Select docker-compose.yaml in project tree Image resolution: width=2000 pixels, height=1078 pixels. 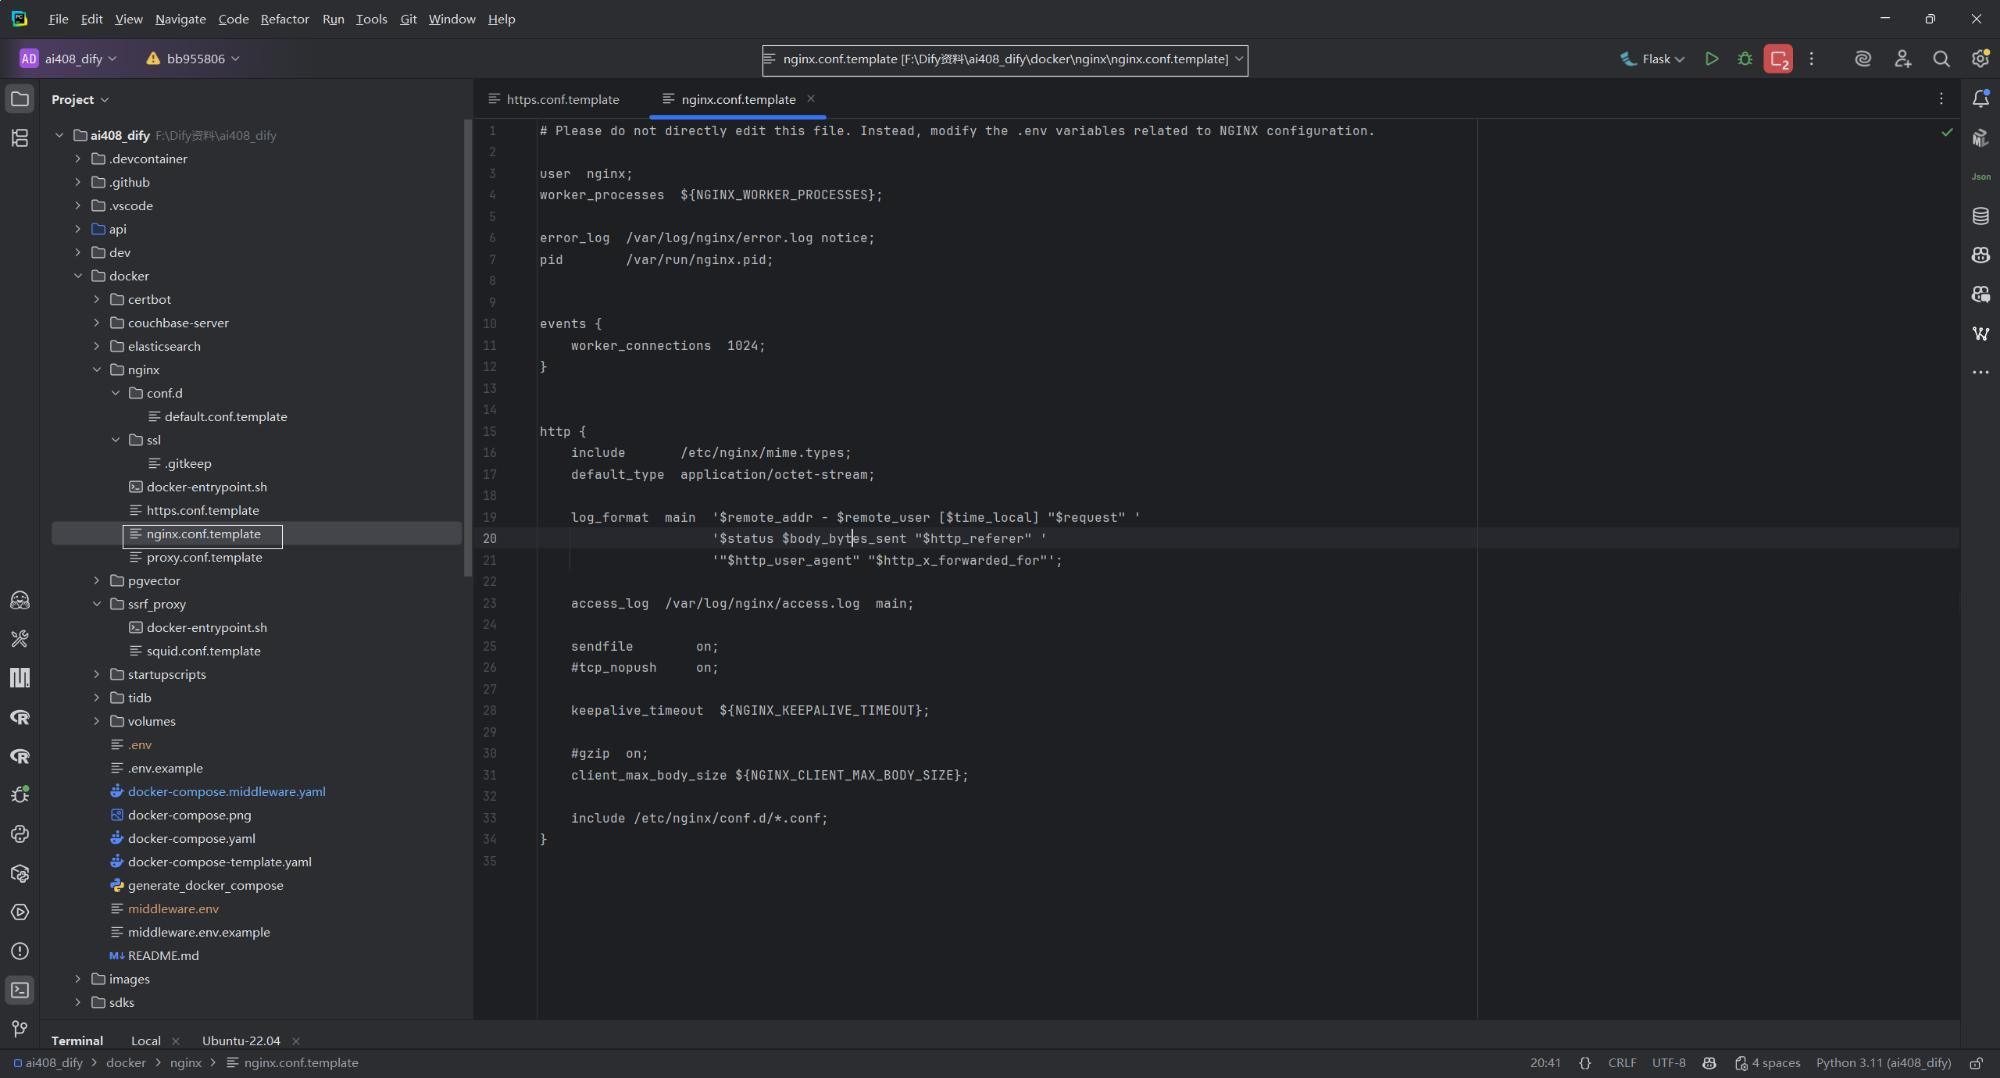pyautogui.click(x=191, y=838)
